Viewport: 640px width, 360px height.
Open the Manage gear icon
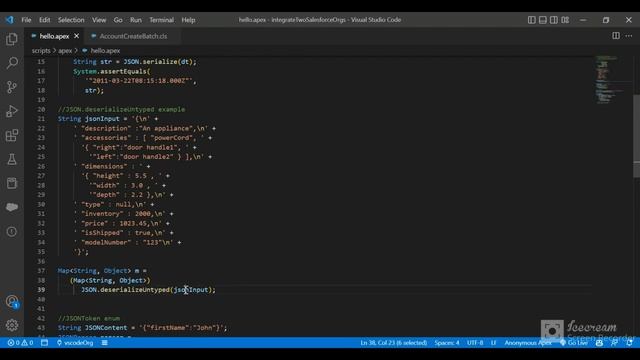tap(12, 325)
